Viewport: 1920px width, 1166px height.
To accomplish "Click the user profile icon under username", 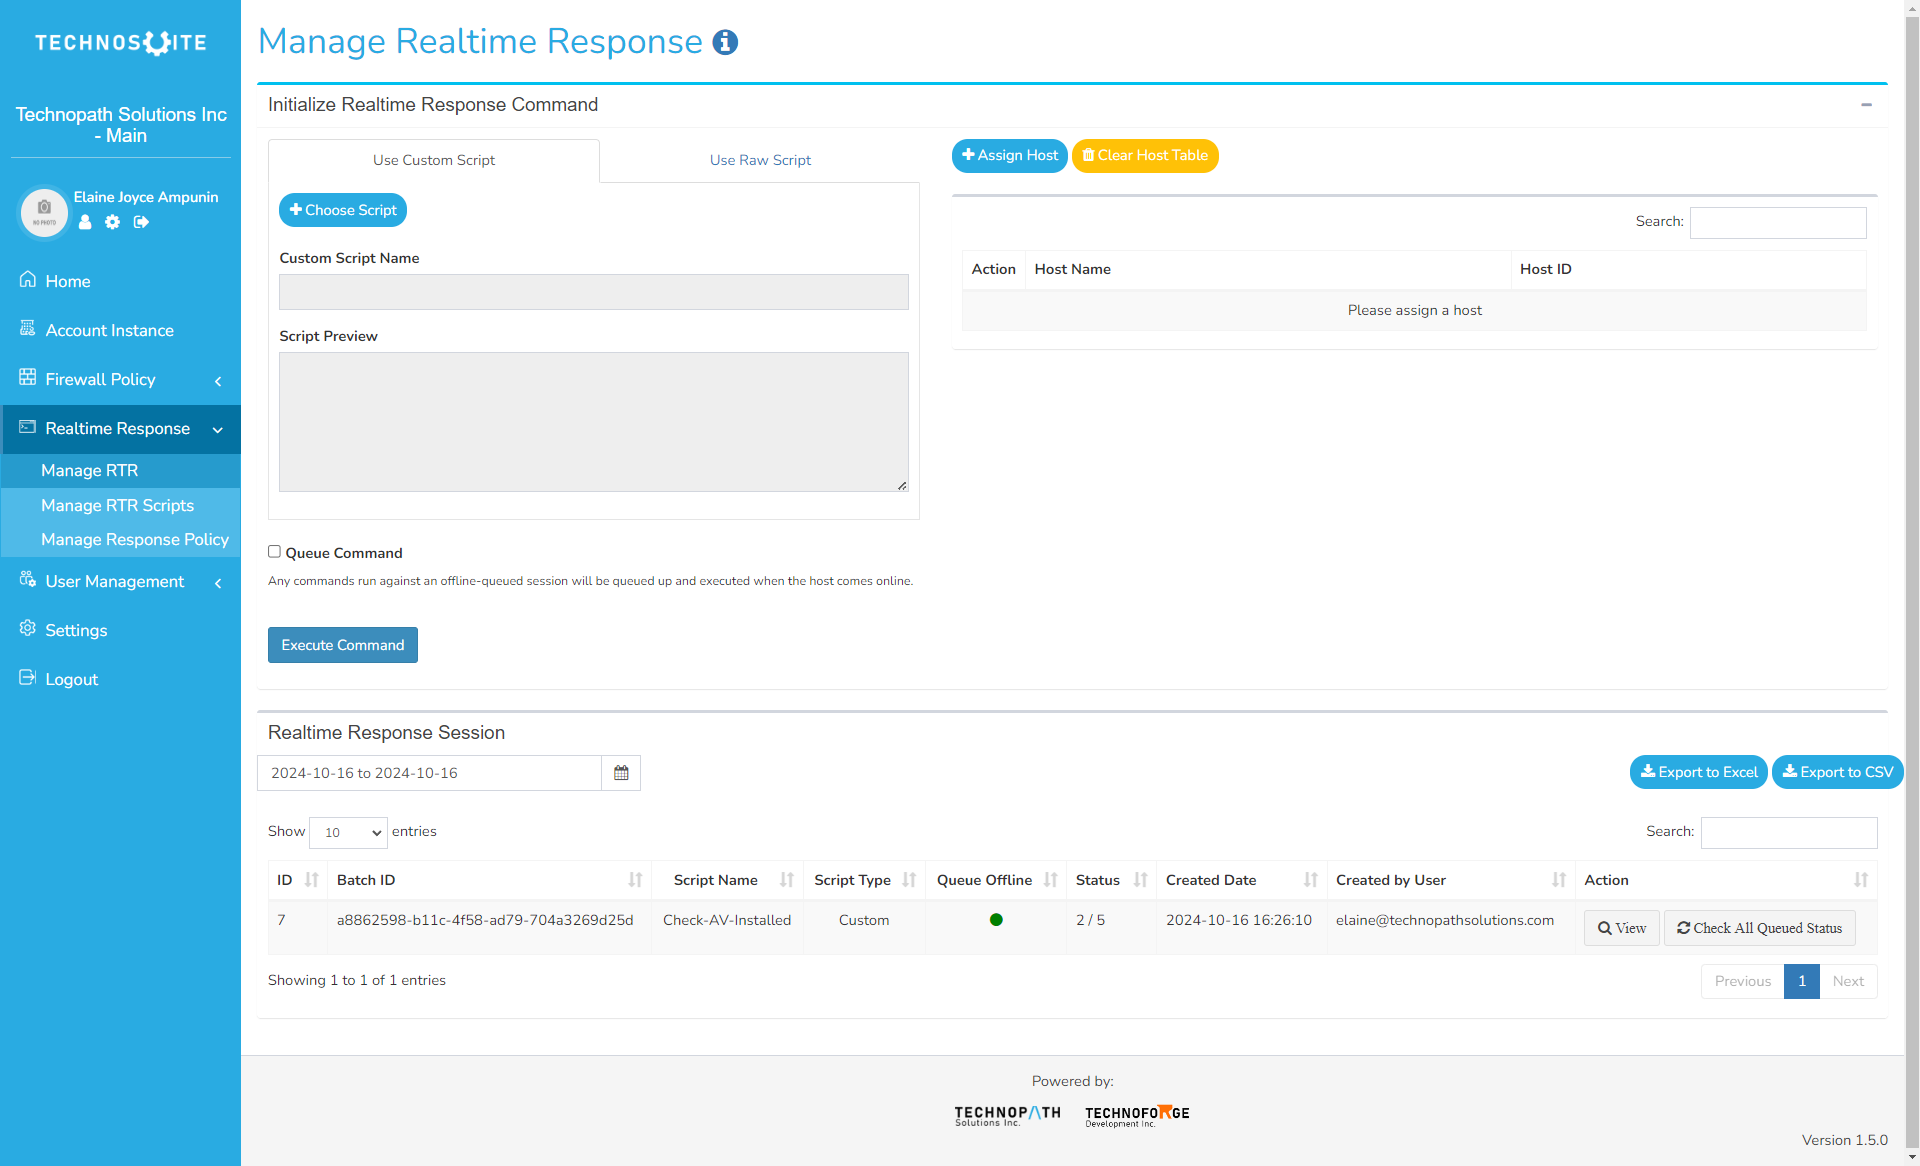I will click(x=85, y=222).
